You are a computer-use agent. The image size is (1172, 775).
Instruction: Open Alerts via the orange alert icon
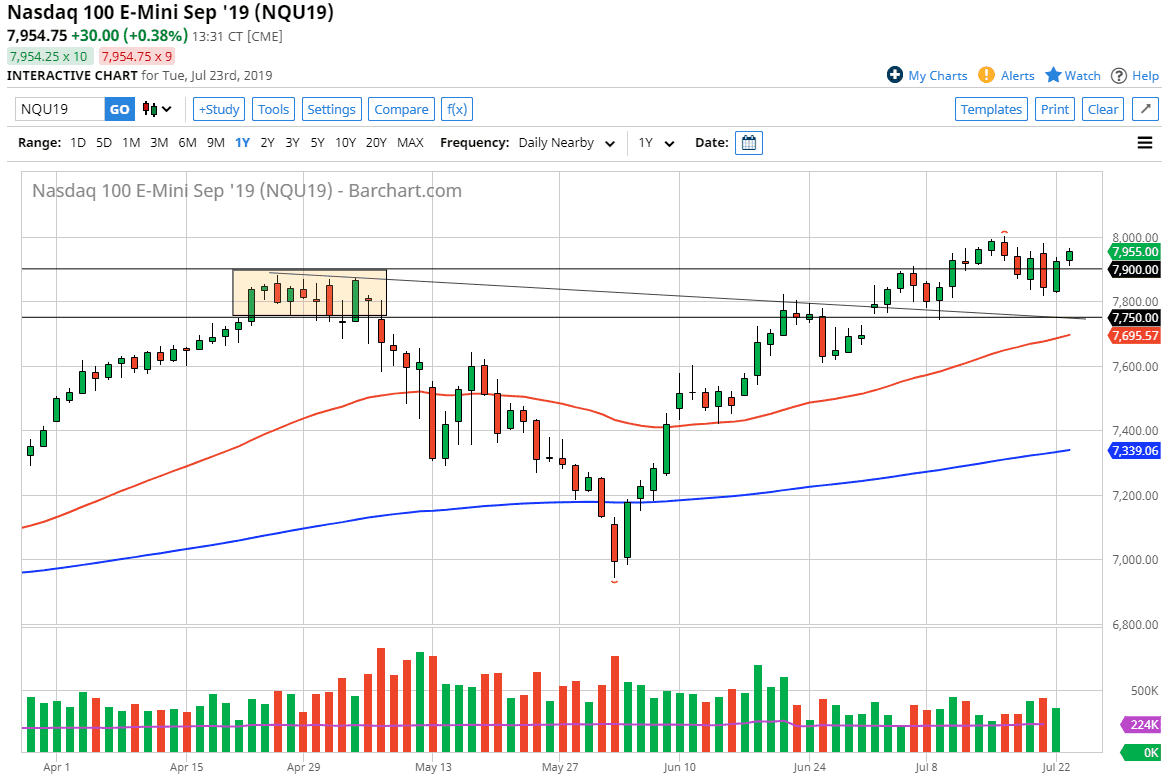pos(985,75)
